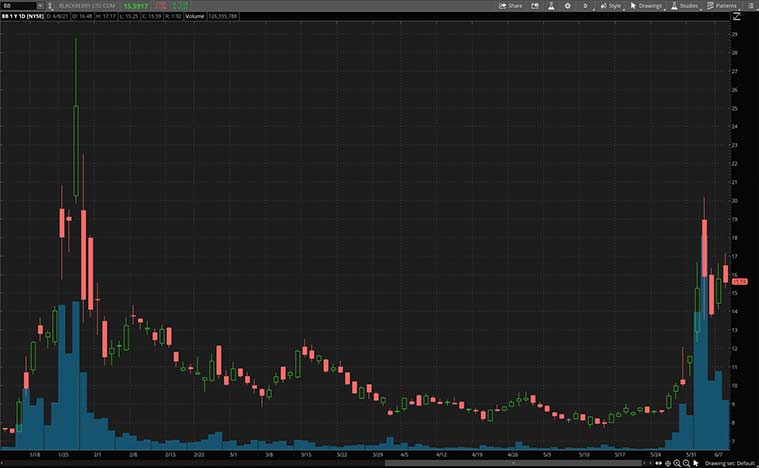
Task: Open the flask analysis icon in toolbar
Action: coord(549,6)
